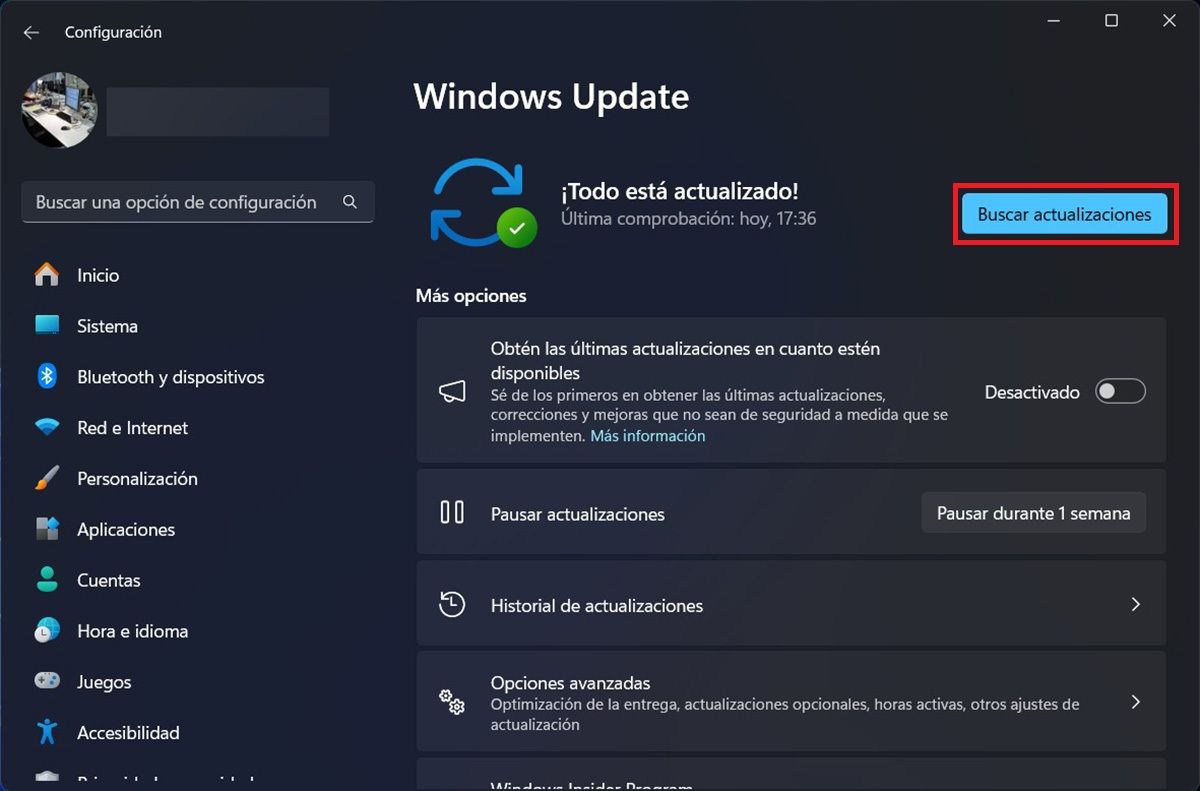The image size is (1200, 791).
Task: Open the Más información link
Action: (647, 436)
